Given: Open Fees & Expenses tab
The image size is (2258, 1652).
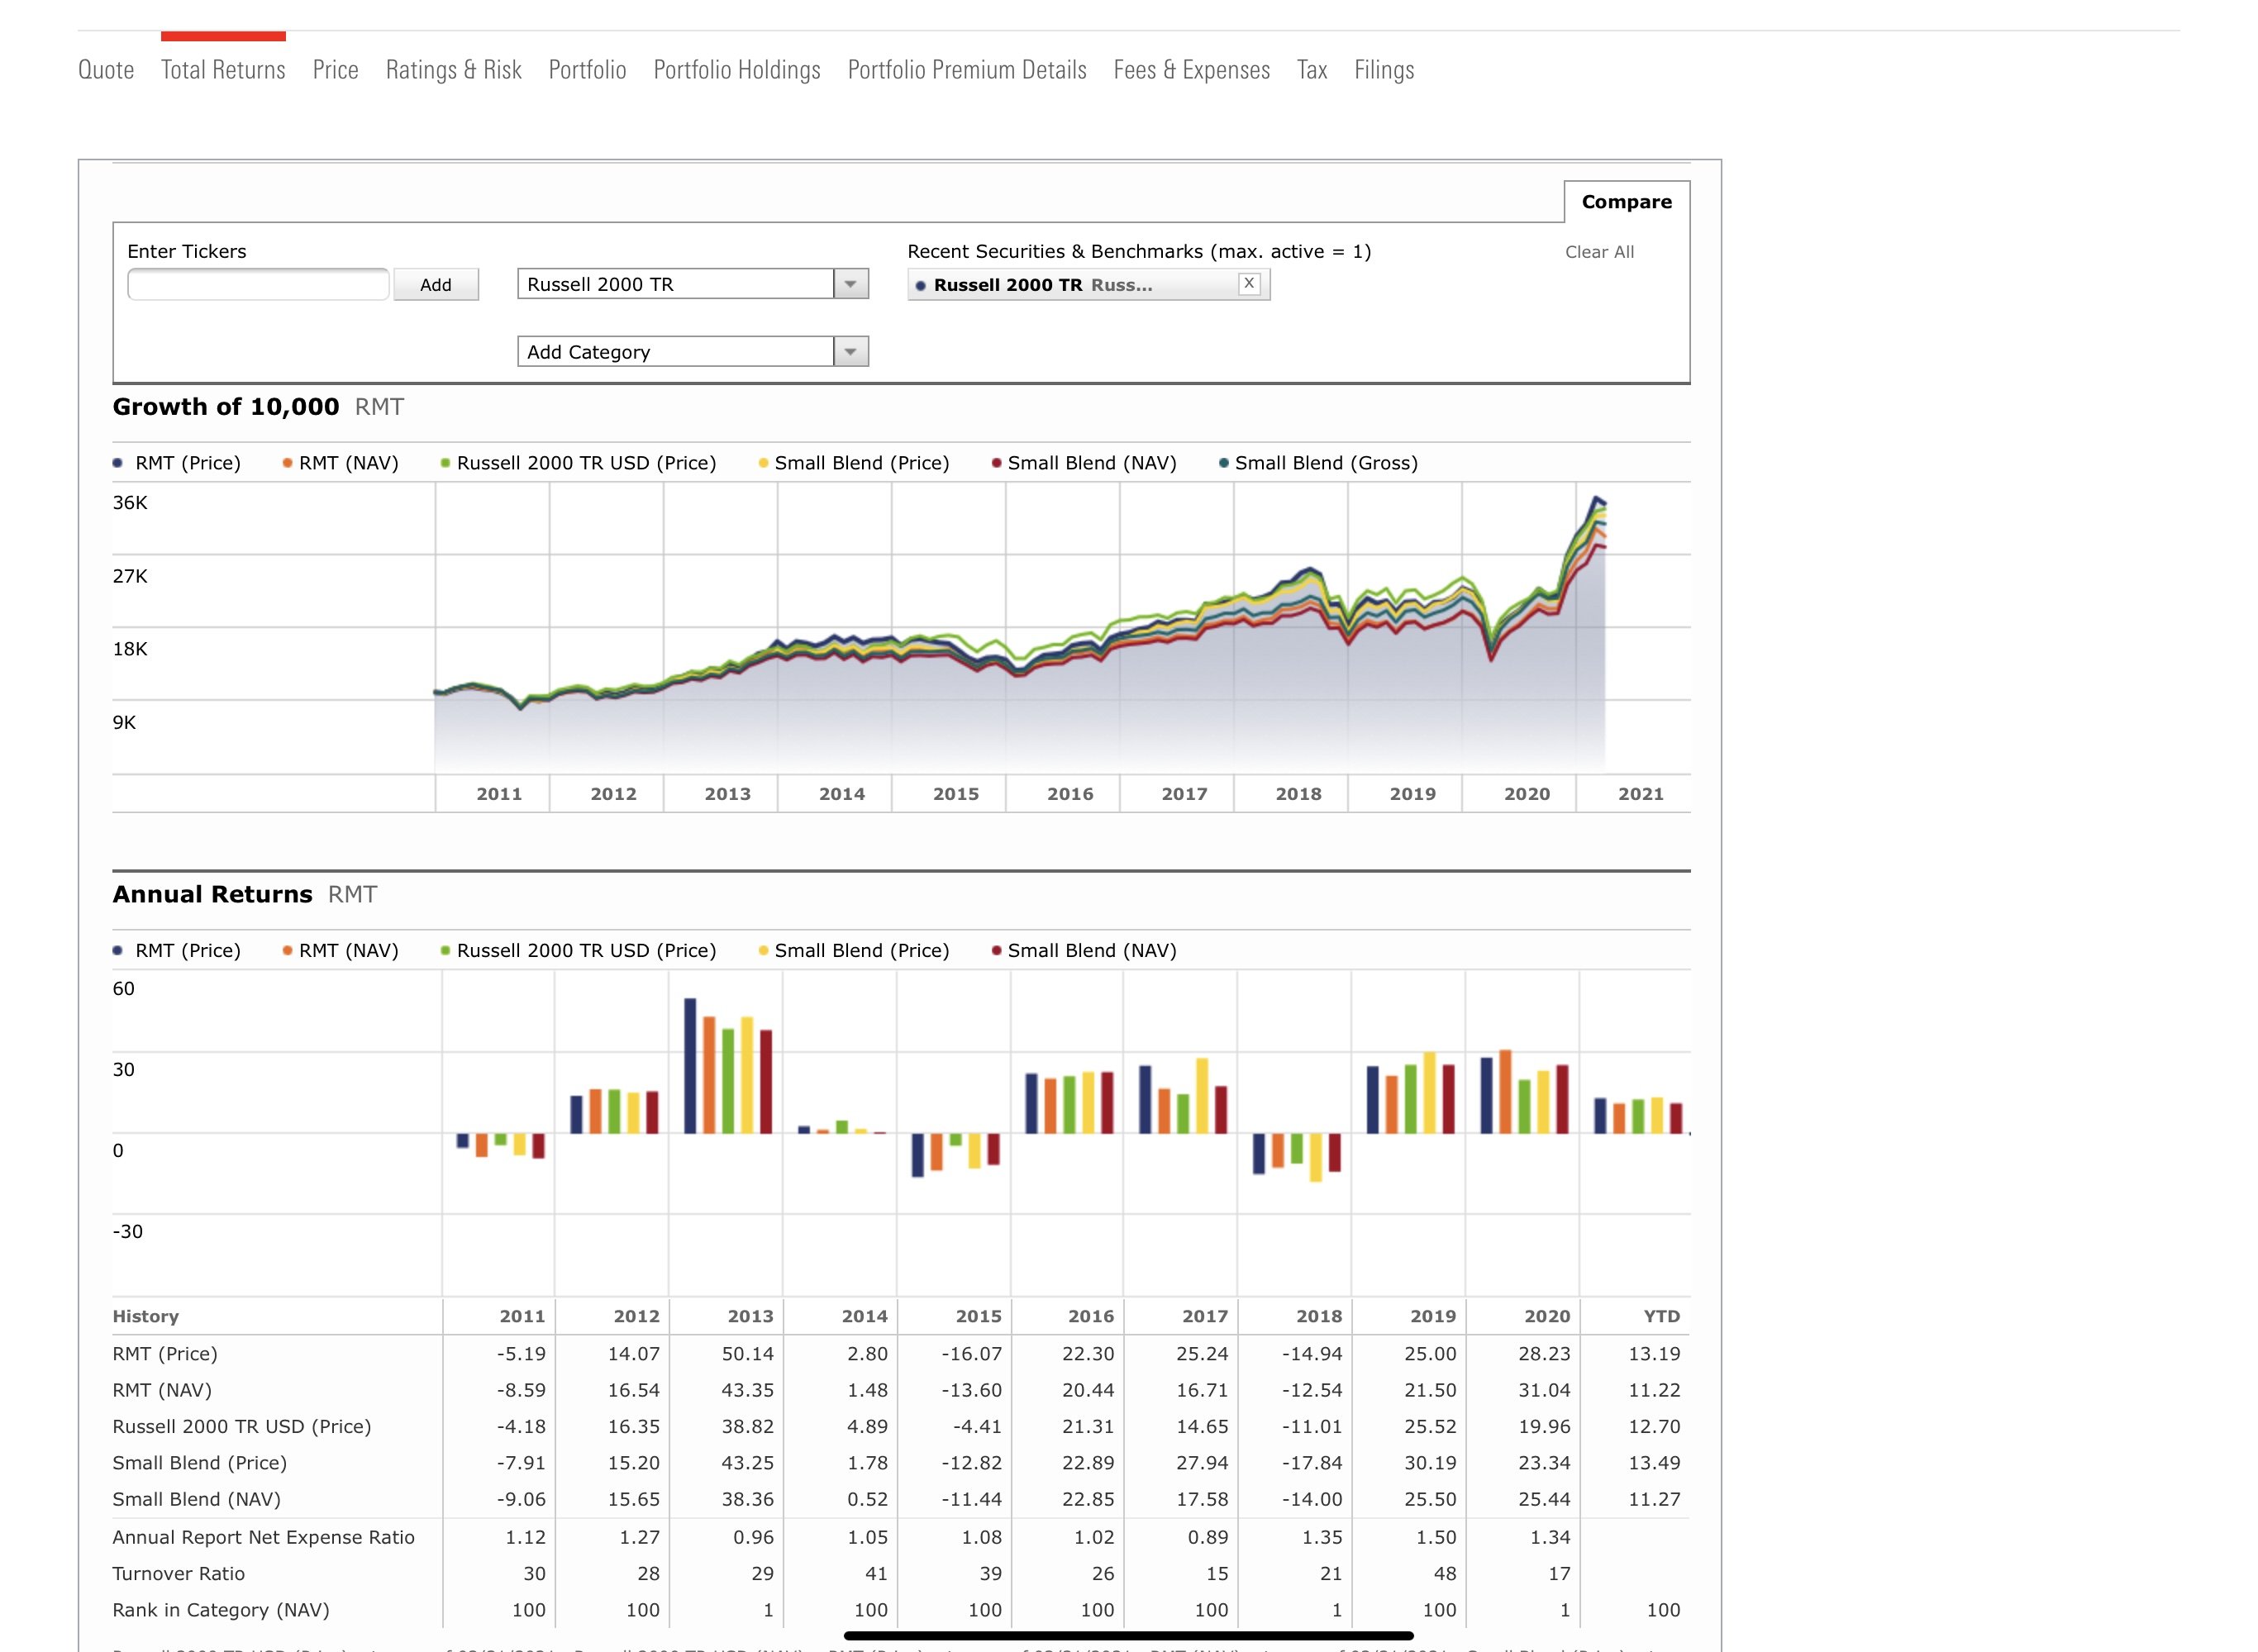Looking at the screenshot, I should (x=1191, y=70).
